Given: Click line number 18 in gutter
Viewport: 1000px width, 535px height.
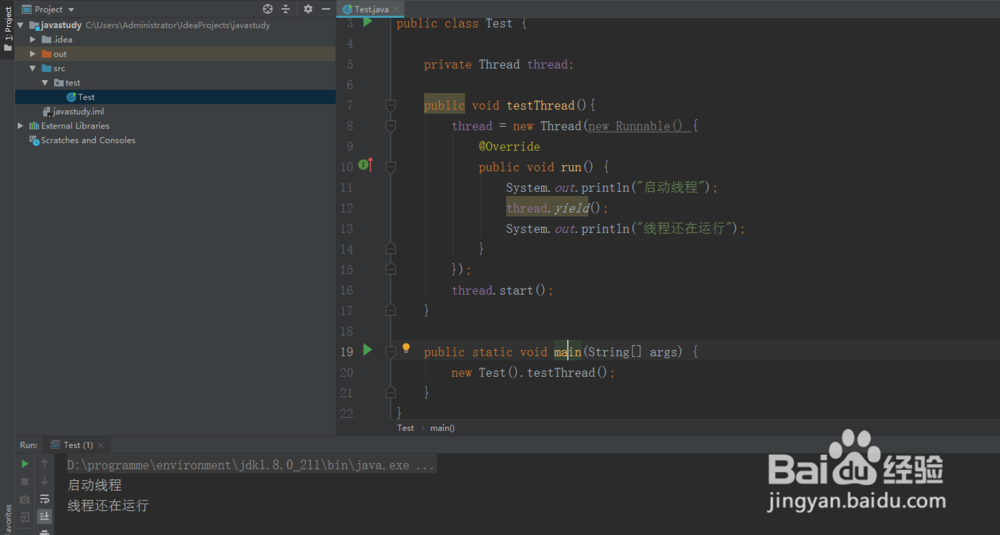Looking at the screenshot, I should click(x=346, y=331).
